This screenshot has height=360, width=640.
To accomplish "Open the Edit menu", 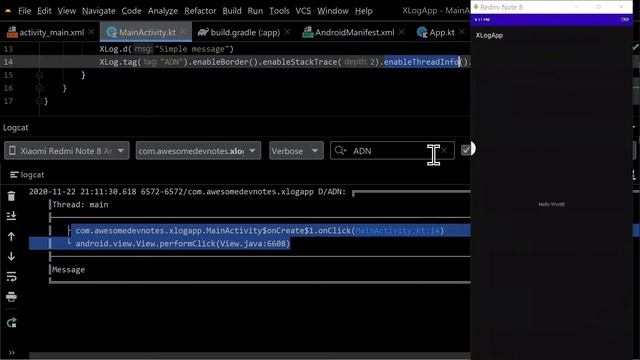I will click(44, 11).
